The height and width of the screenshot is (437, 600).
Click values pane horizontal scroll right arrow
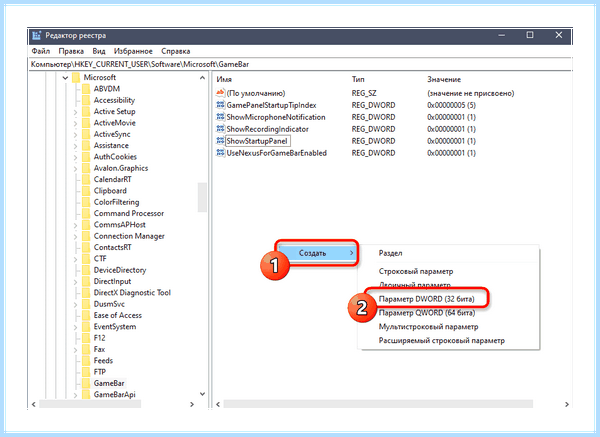pos(567,404)
